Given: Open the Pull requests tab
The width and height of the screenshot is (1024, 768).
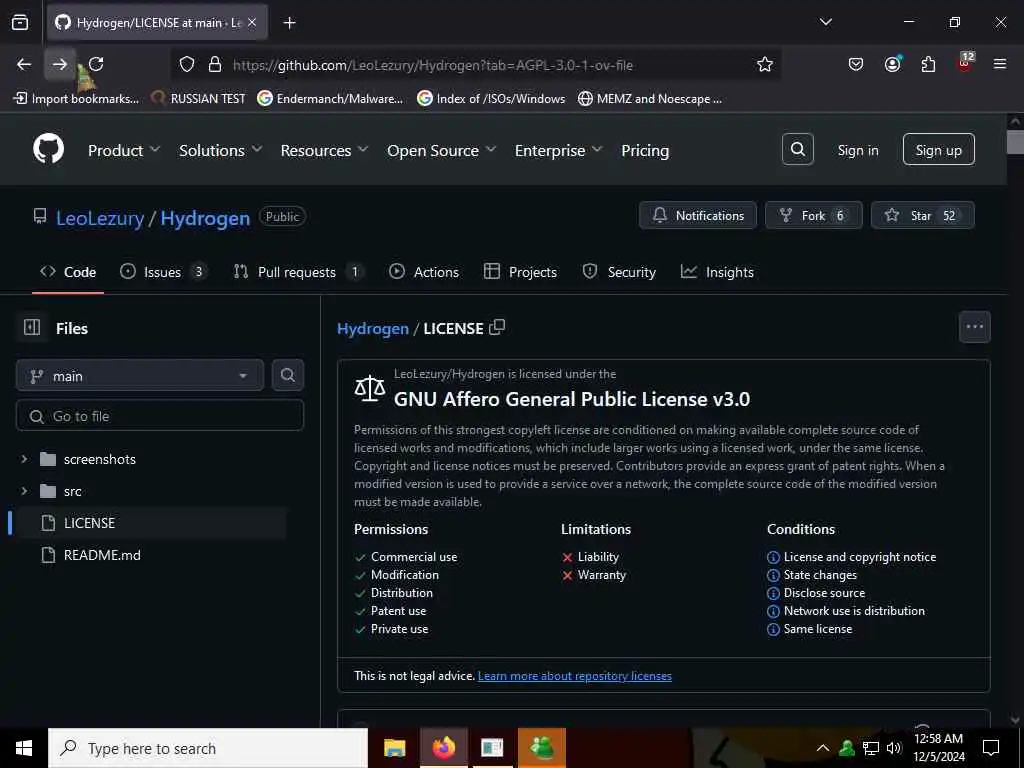Looking at the screenshot, I should pyautogui.click(x=298, y=272).
